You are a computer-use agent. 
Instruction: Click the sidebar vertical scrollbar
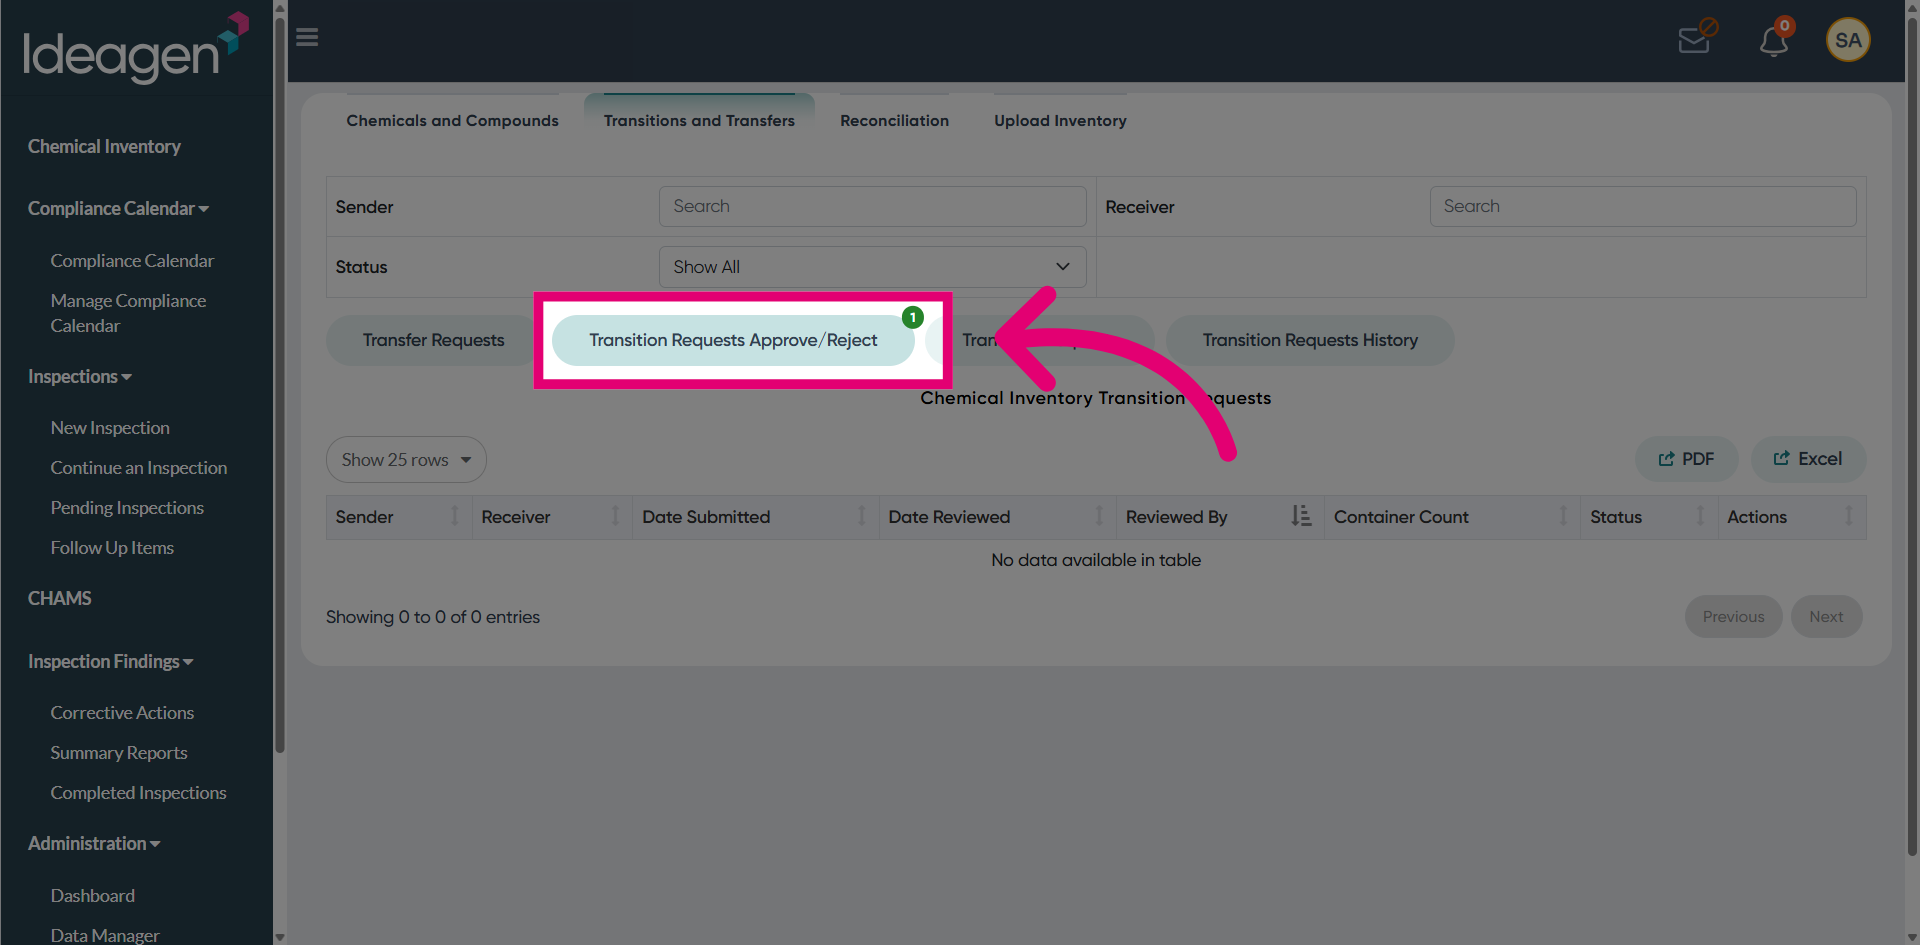(280, 384)
